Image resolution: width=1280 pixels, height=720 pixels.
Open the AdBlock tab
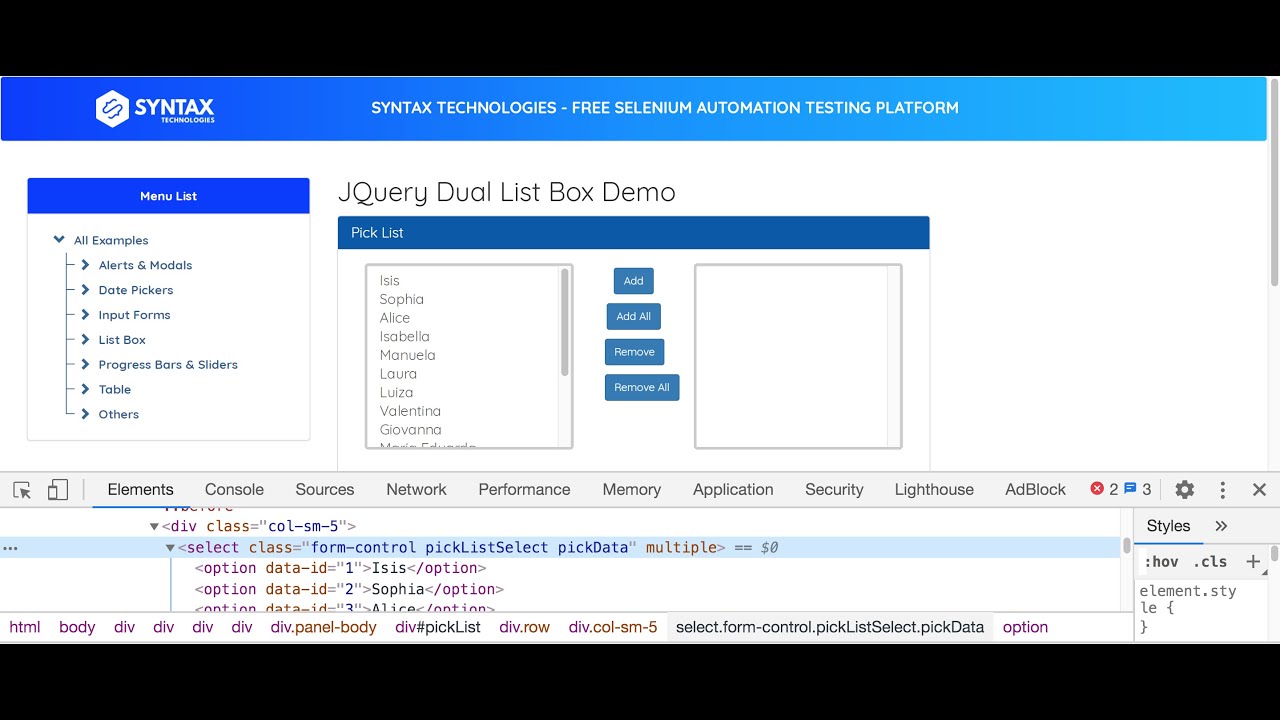[1035, 490]
